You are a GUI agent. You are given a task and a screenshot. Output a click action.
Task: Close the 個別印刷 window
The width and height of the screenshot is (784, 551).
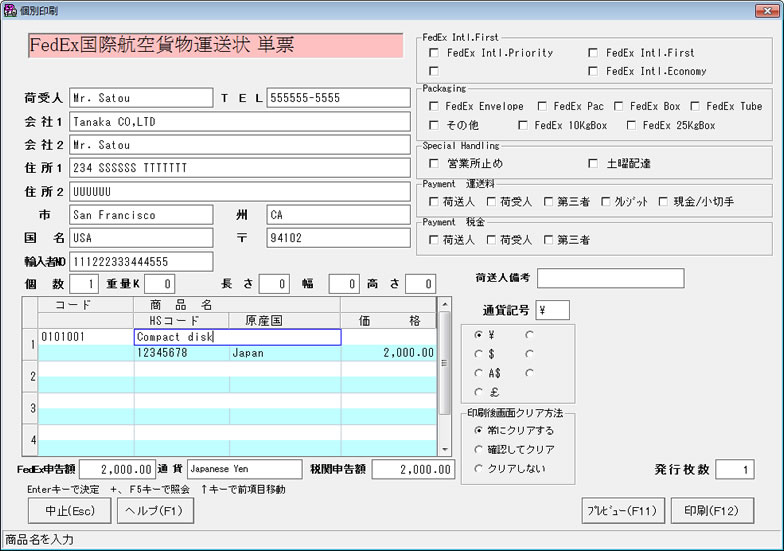tap(771, 9)
